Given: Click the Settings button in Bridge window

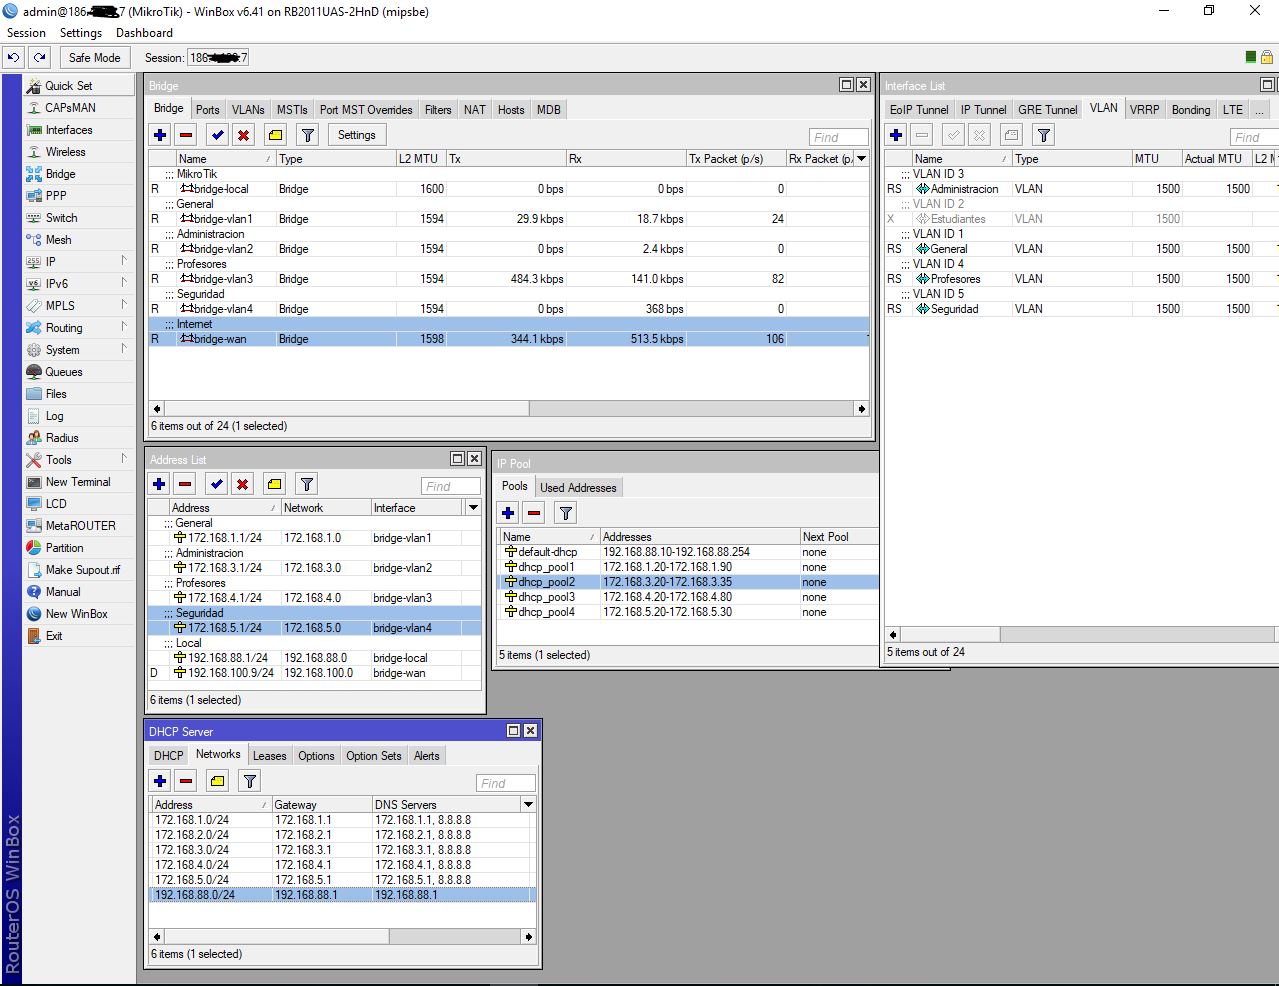Looking at the screenshot, I should point(357,135).
